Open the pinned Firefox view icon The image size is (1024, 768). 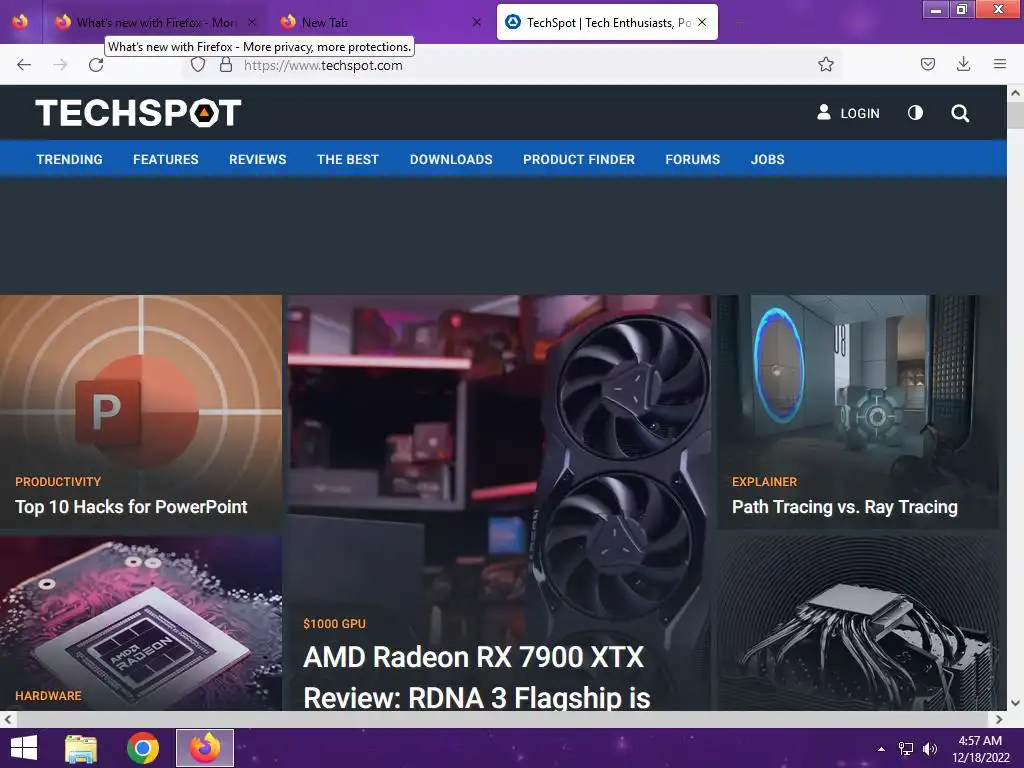tap(20, 22)
